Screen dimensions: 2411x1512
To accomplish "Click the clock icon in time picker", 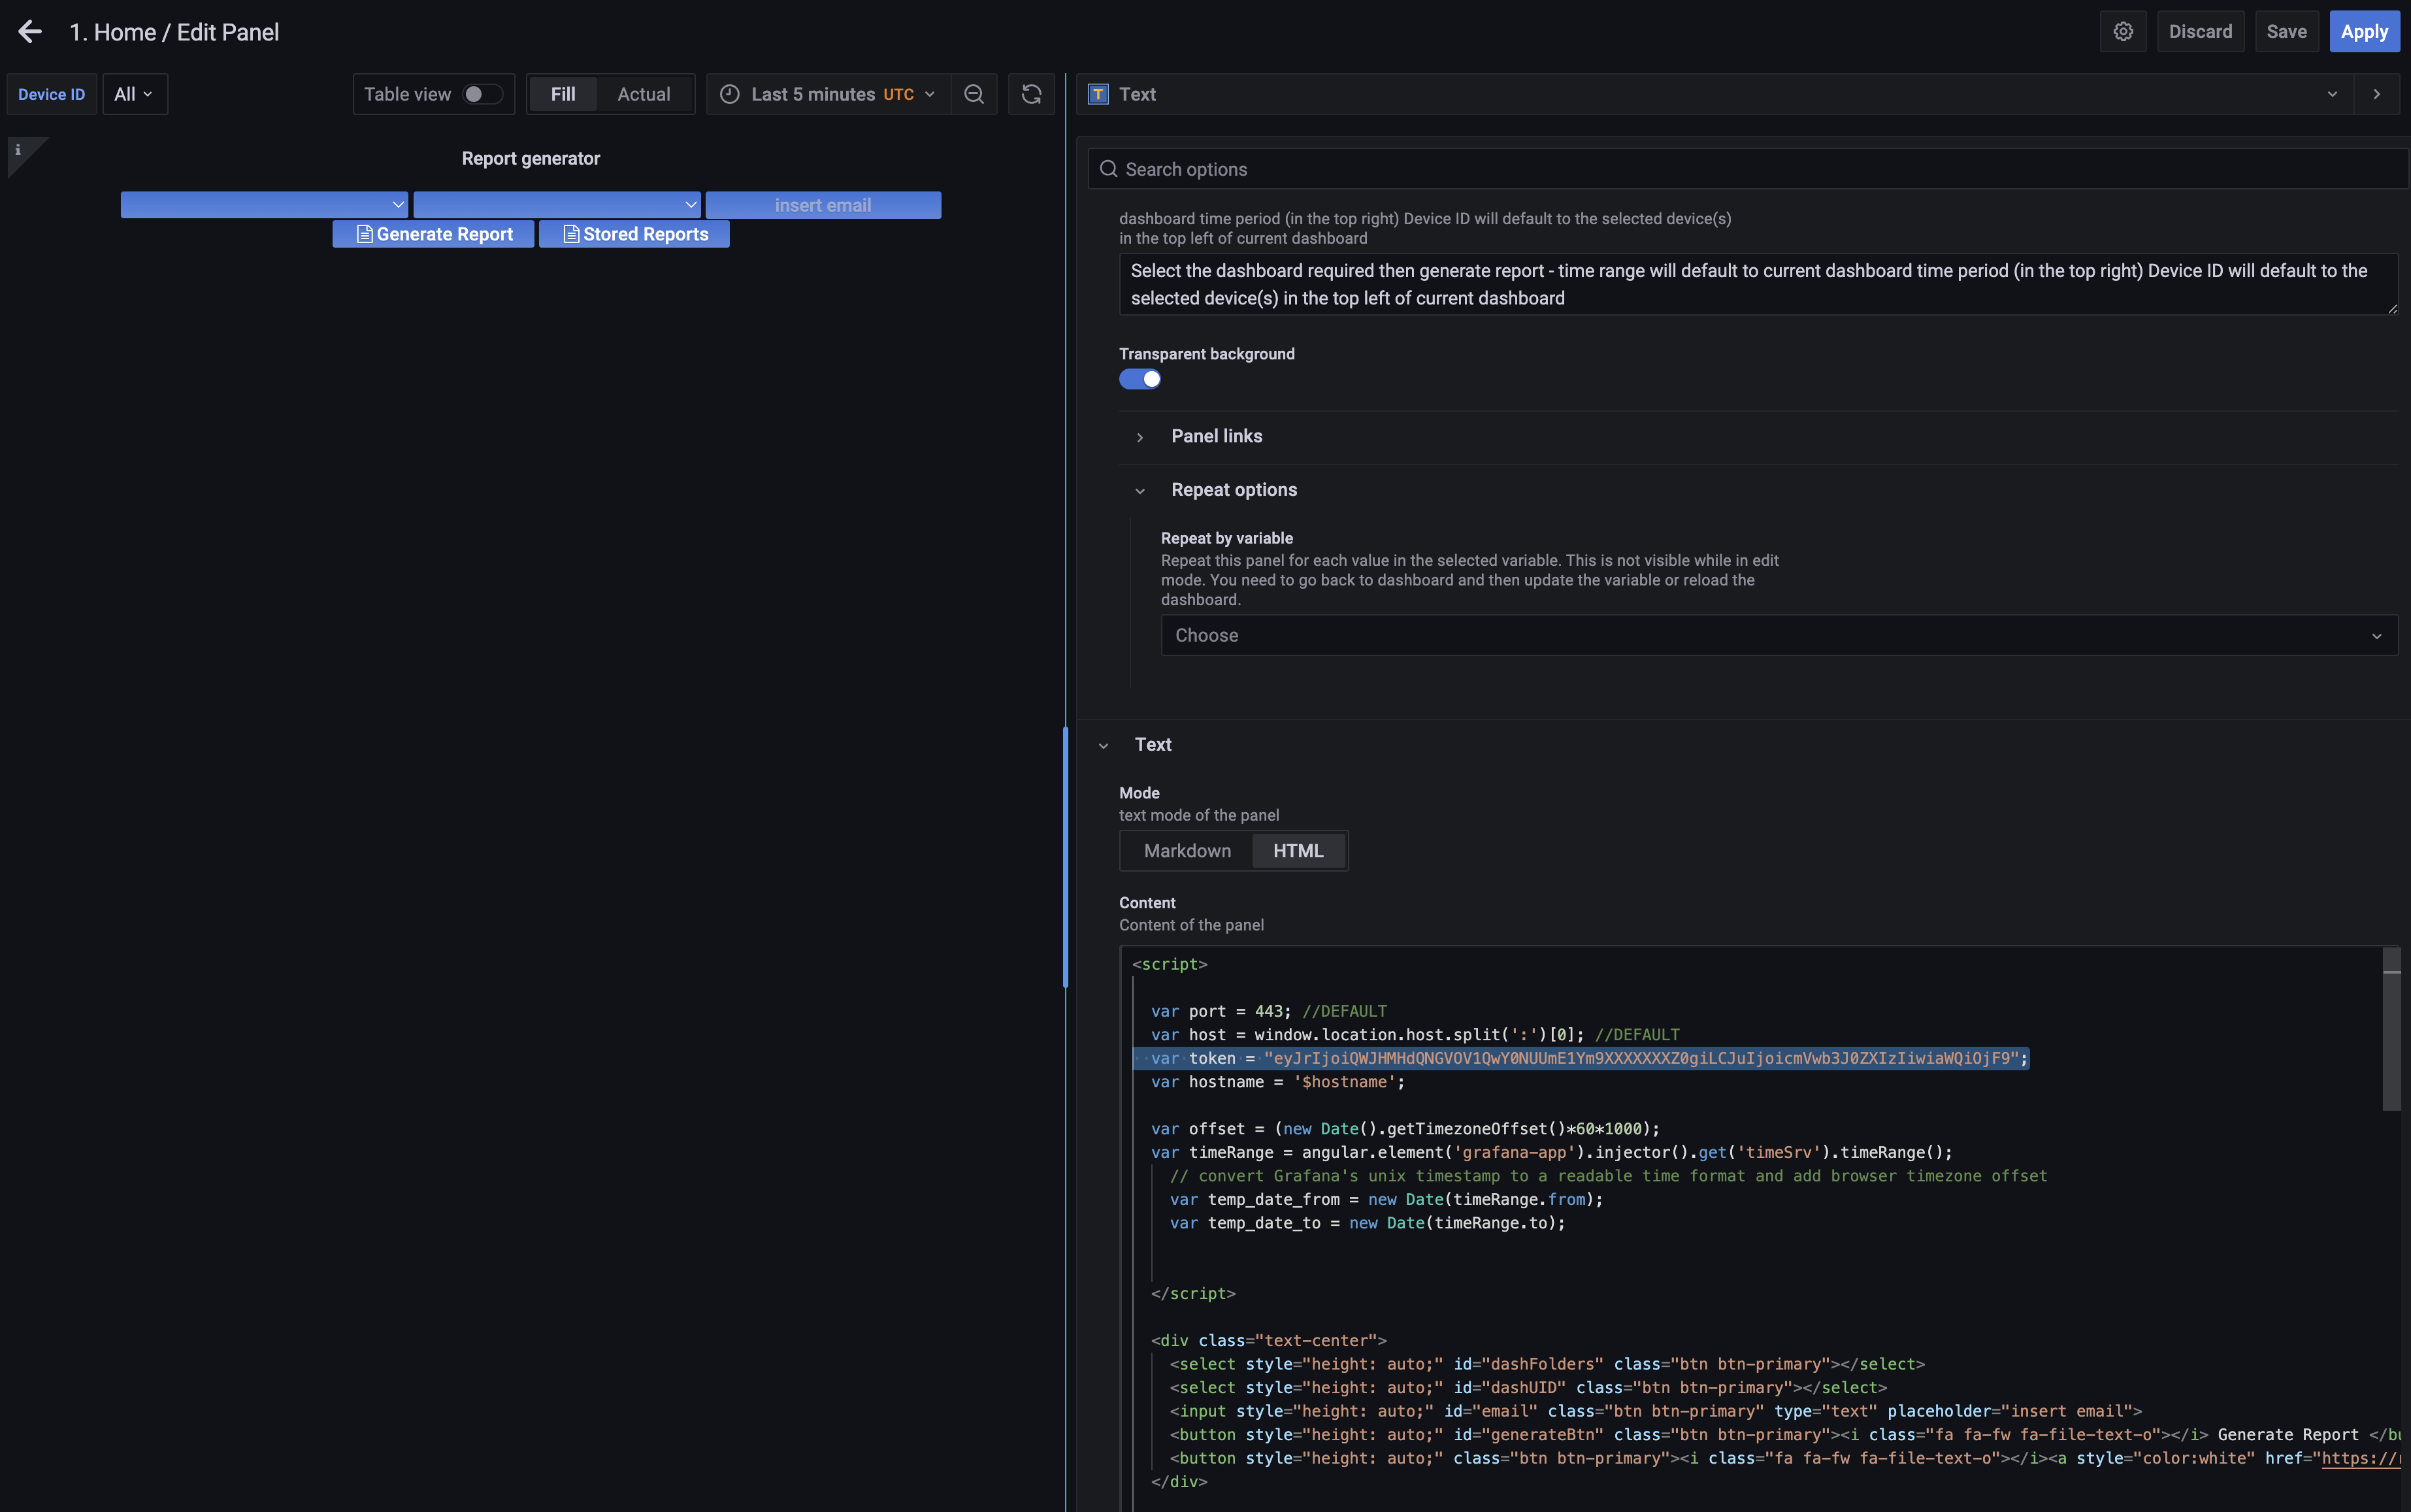I will (x=730, y=94).
